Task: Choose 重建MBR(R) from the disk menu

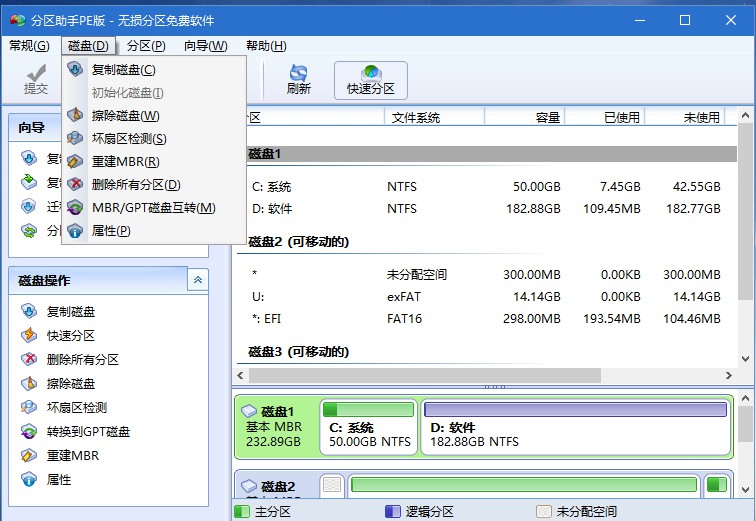Action: (x=154, y=161)
